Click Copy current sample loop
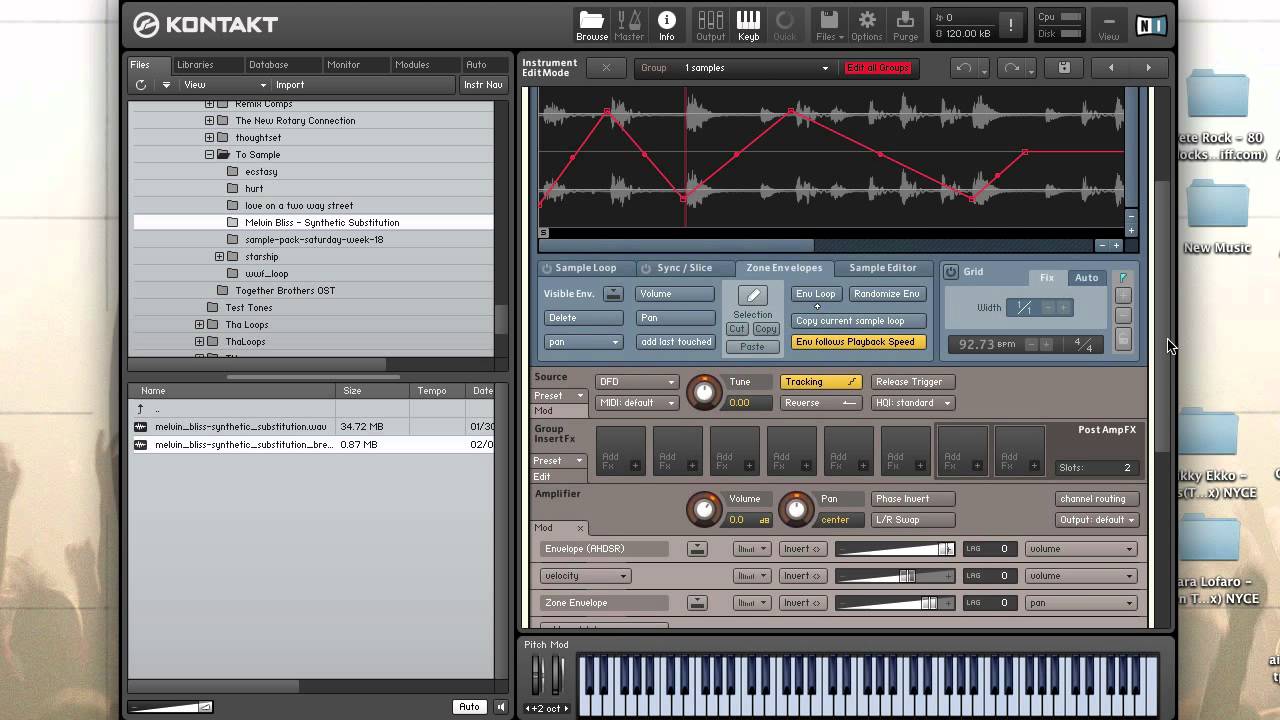This screenshot has width=1280, height=720. click(858, 321)
